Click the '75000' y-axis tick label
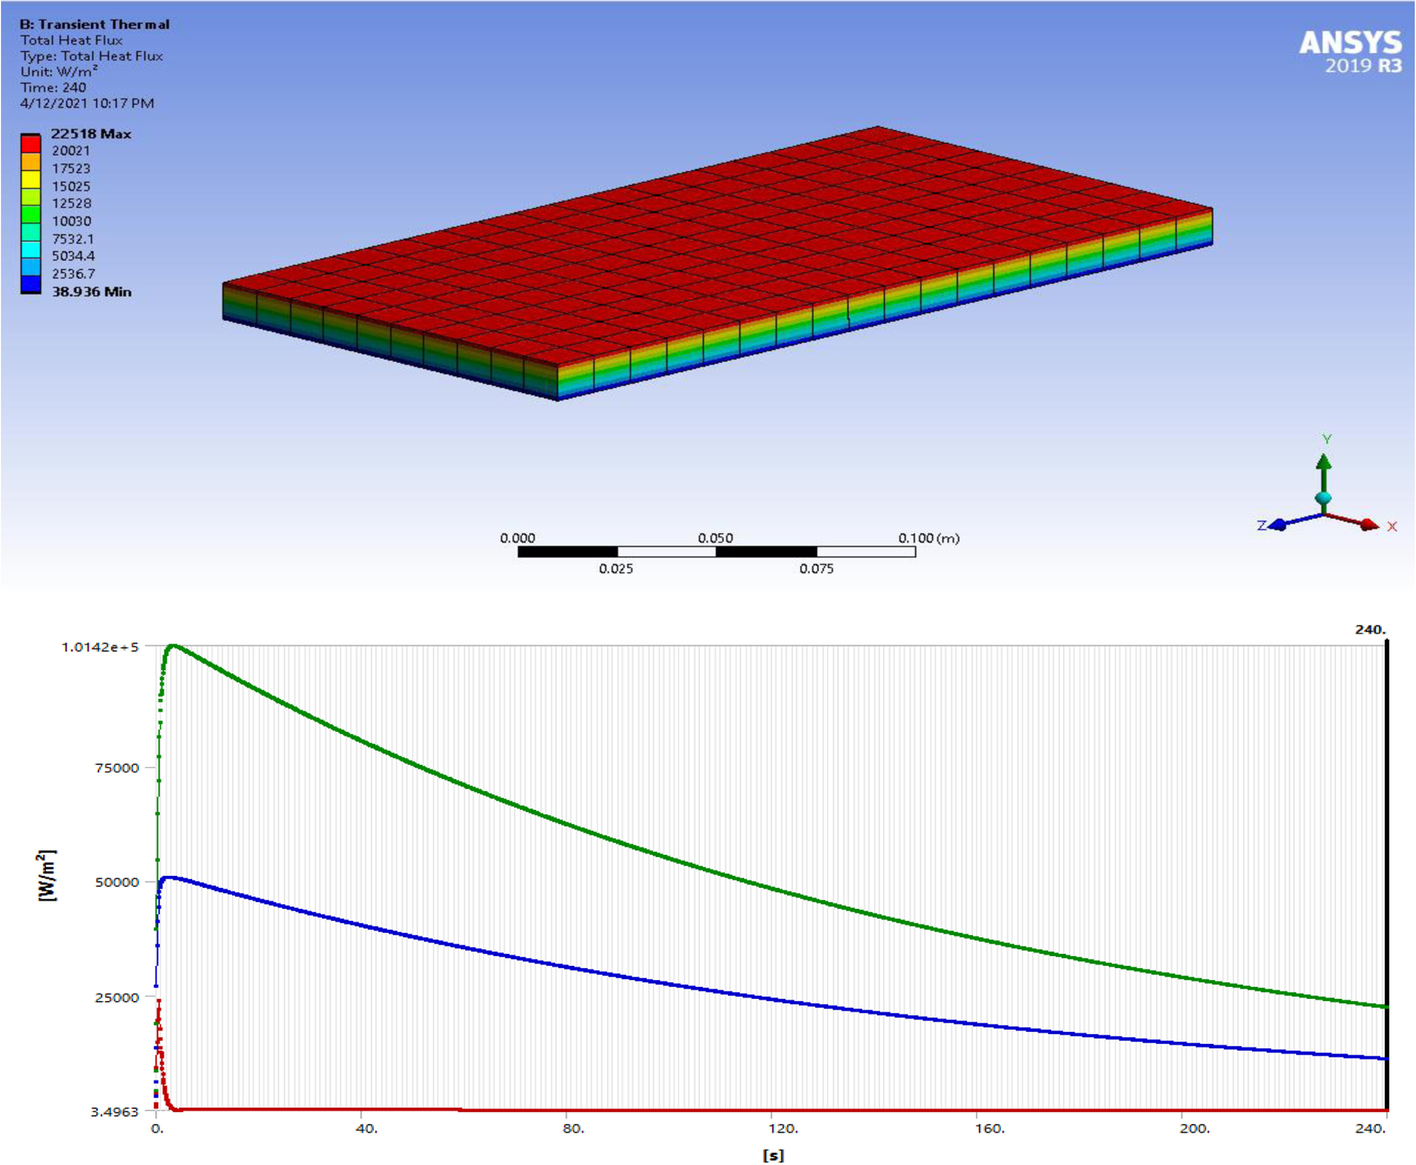1416x1165 pixels. pos(117,768)
